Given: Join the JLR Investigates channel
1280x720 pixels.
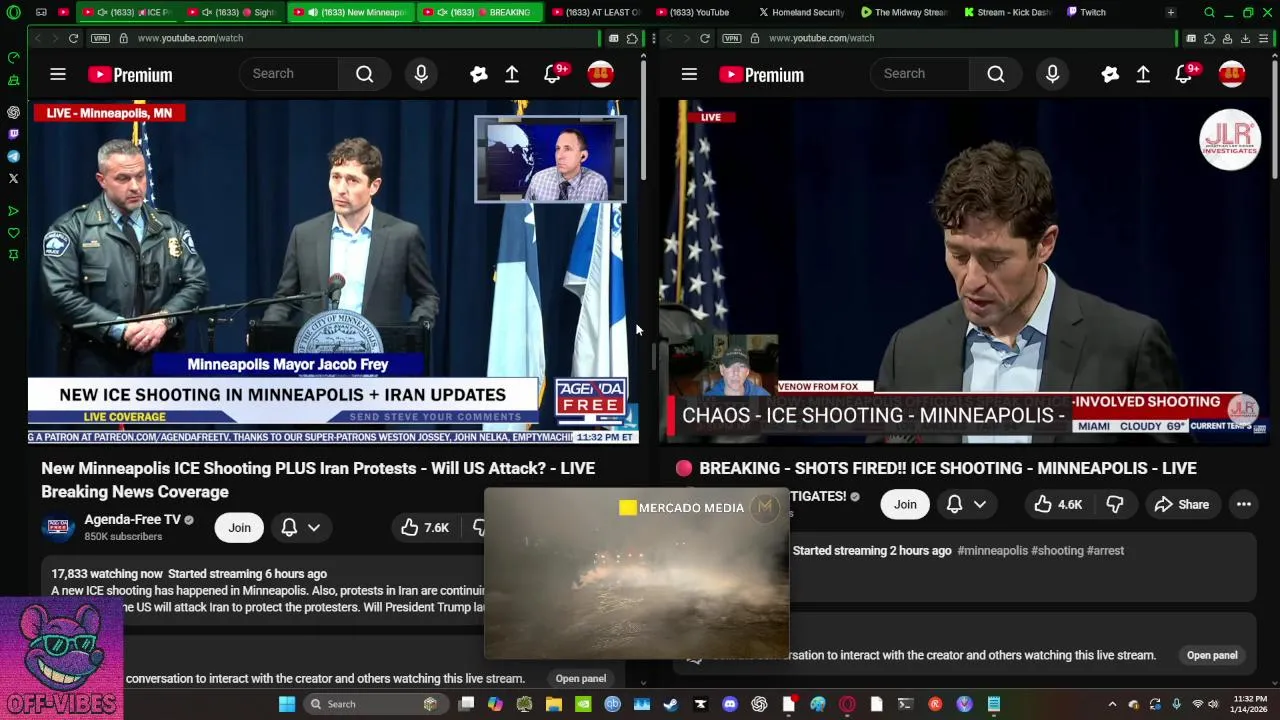Looking at the screenshot, I should point(905,504).
